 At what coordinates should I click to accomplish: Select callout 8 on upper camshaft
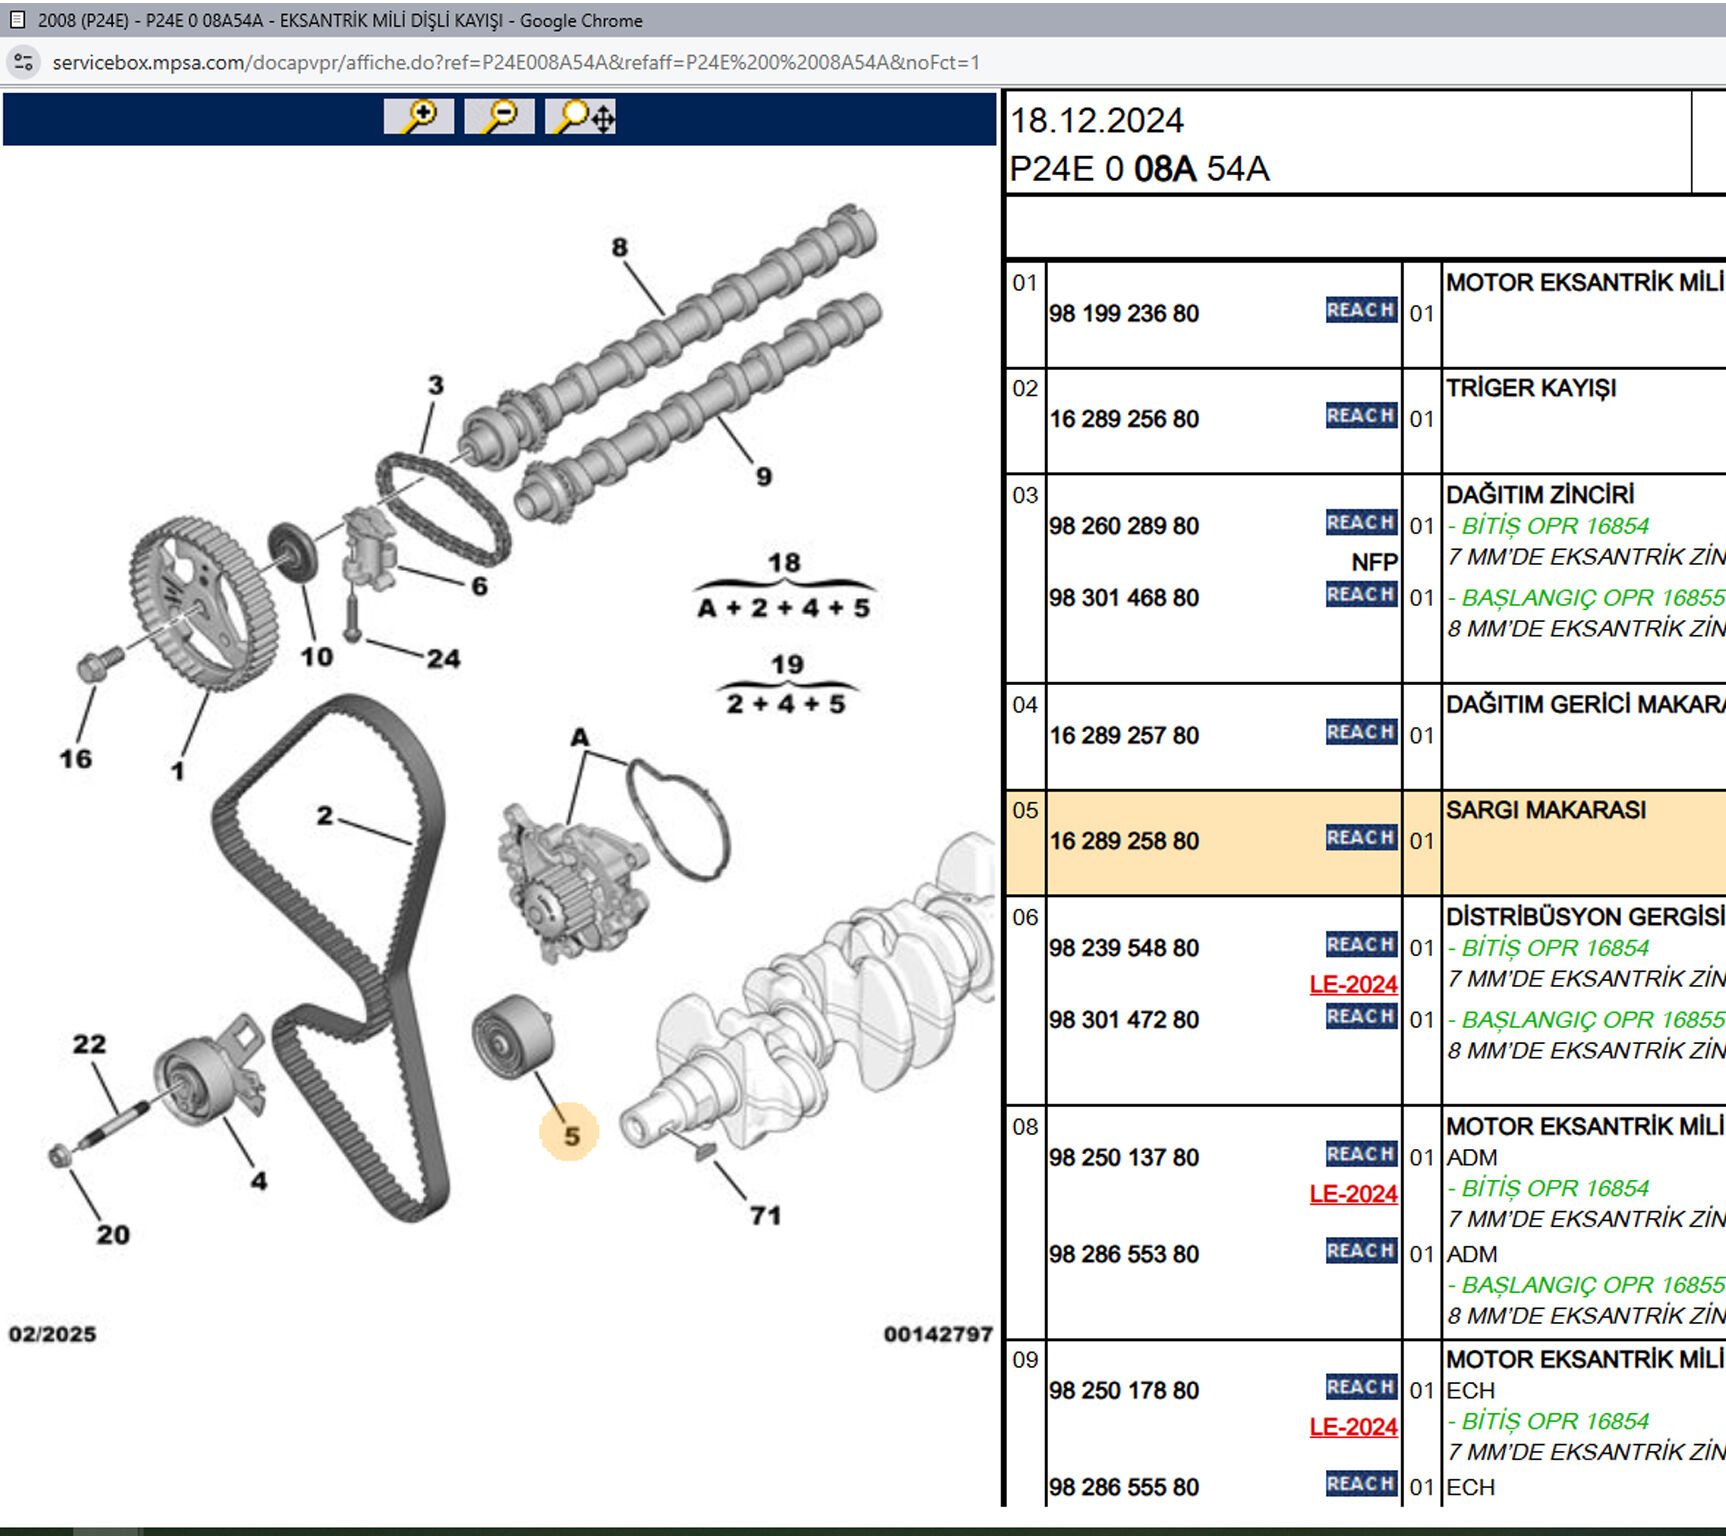pyautogui.click(x=619, y=247)
